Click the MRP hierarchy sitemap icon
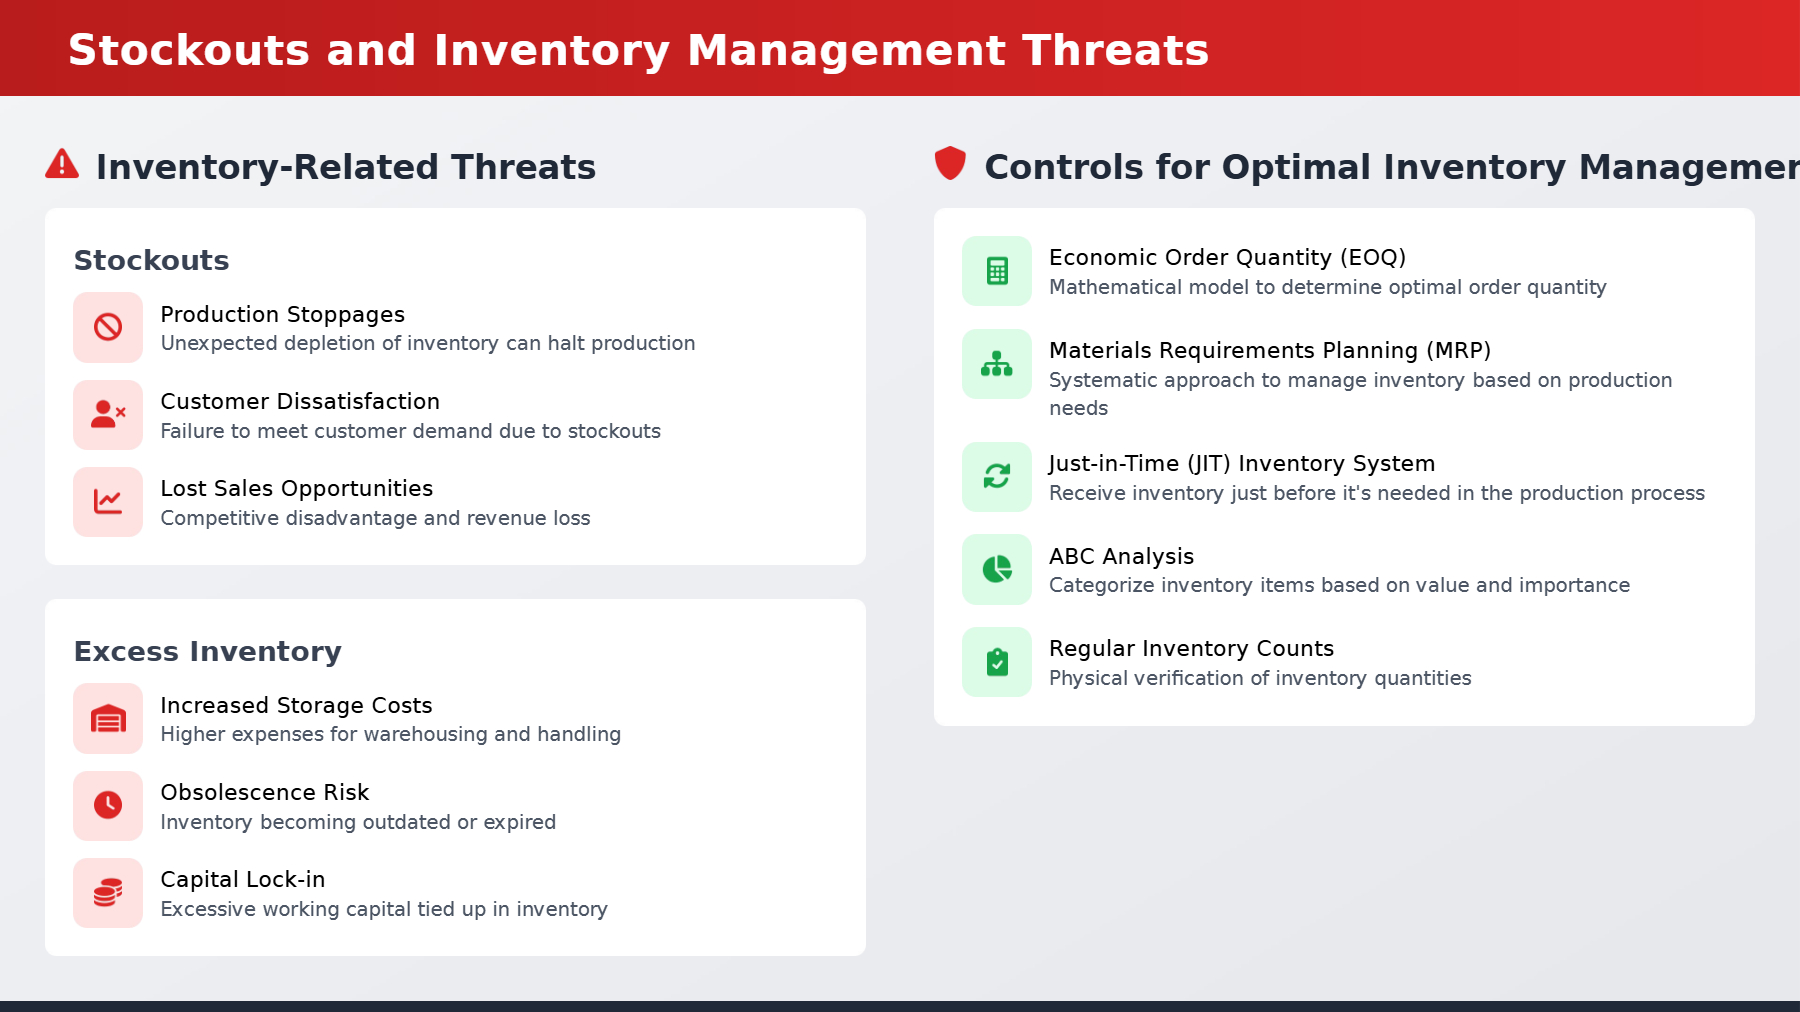The width and height of the screenshot is (1800, 1012). point(997,364)
